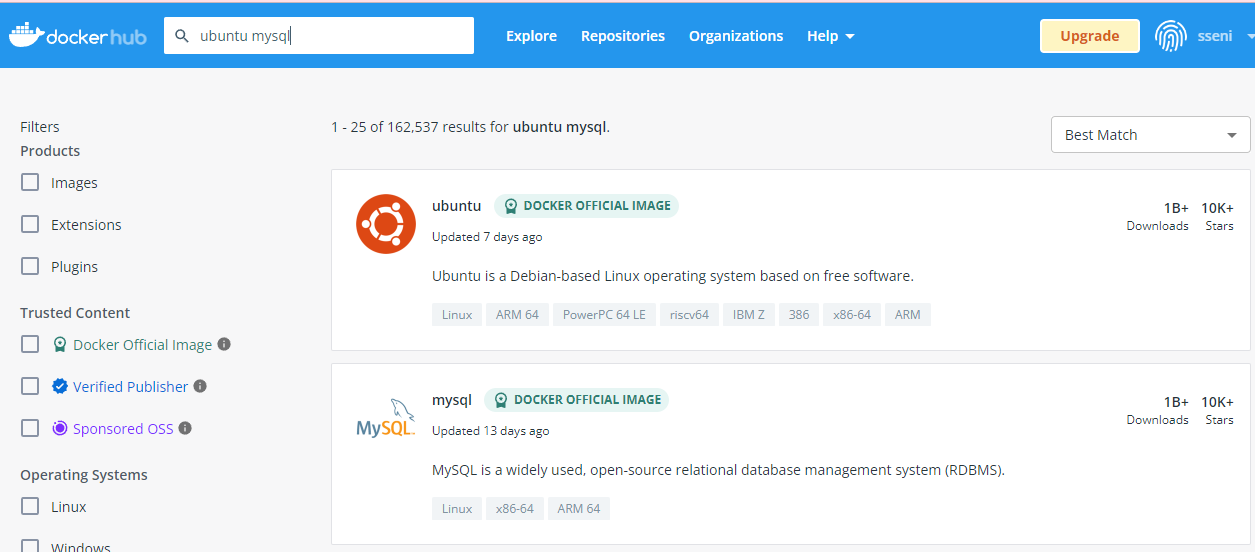The height and width of the screenshot is (552, 1255).
Task: Click the IBM Z tag
Action: pos(749,315)
